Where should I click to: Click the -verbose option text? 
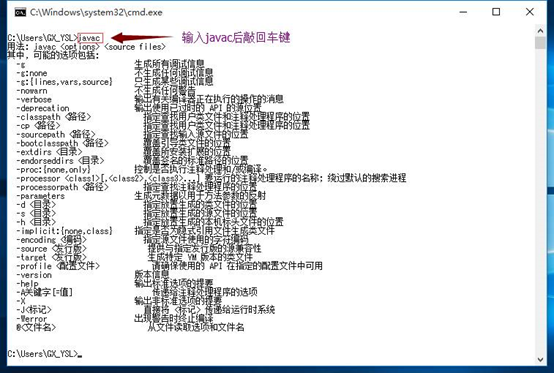click(34, 100)
